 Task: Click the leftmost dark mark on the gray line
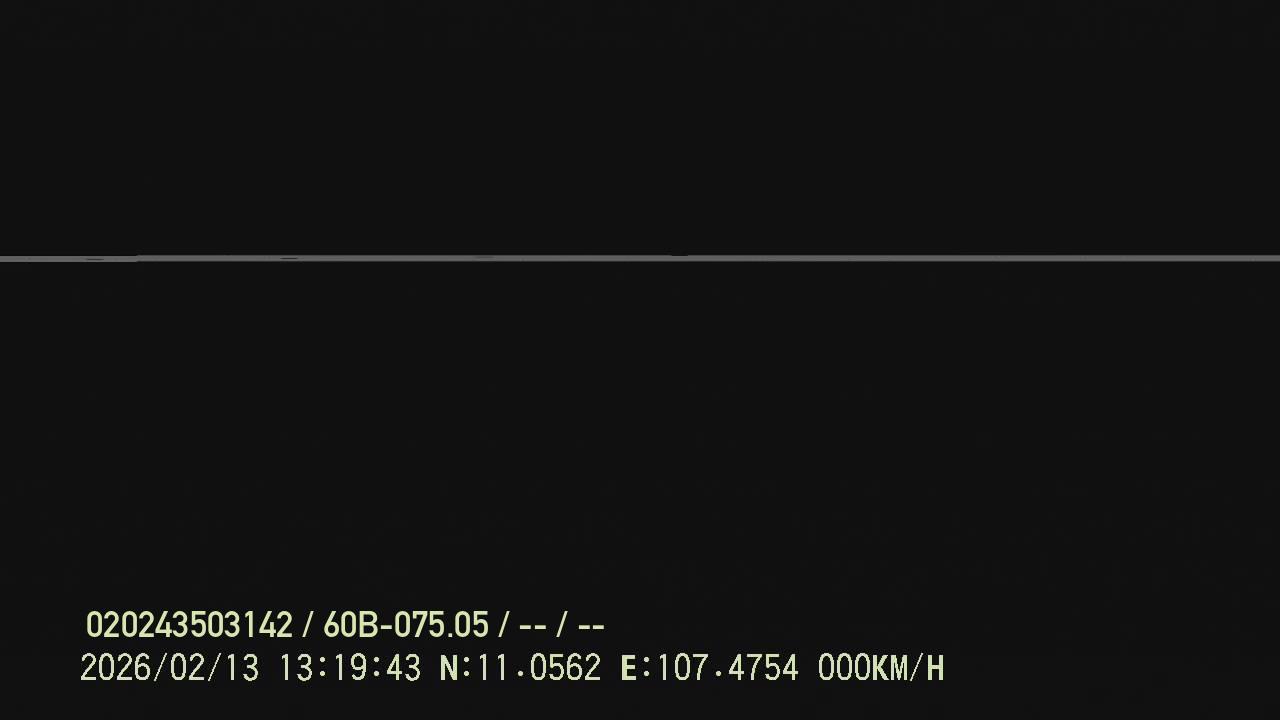[x=95, y=259]
